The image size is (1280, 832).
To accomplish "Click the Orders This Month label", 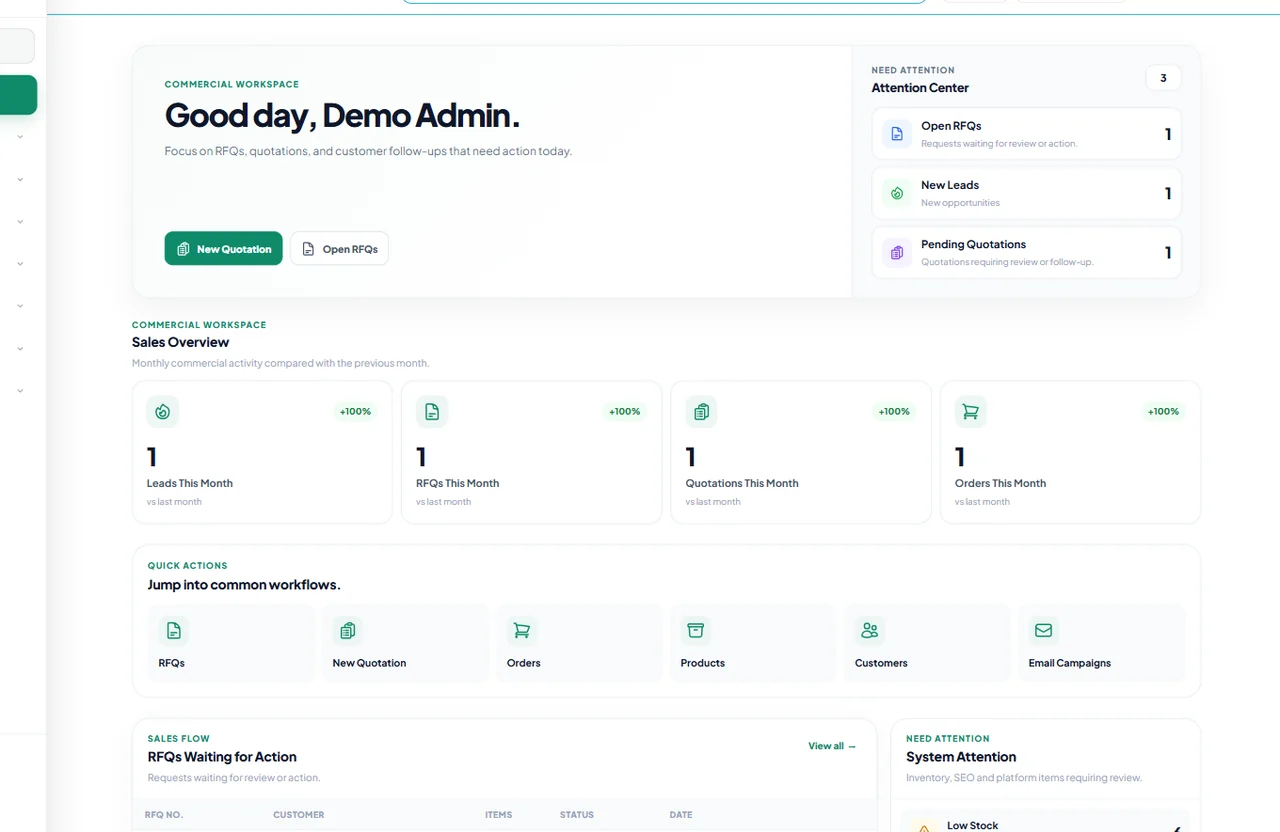I will click(x=1000, y=483).
